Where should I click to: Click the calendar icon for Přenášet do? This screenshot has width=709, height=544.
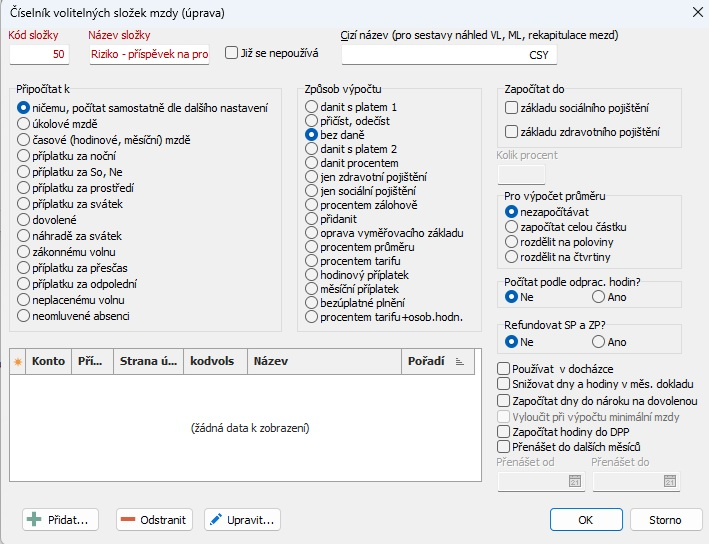[670, 481]
